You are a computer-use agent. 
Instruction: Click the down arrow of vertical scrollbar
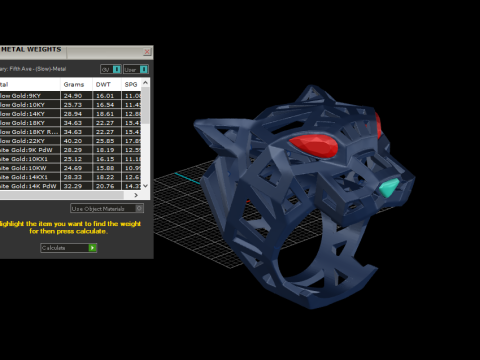(145, 186)
